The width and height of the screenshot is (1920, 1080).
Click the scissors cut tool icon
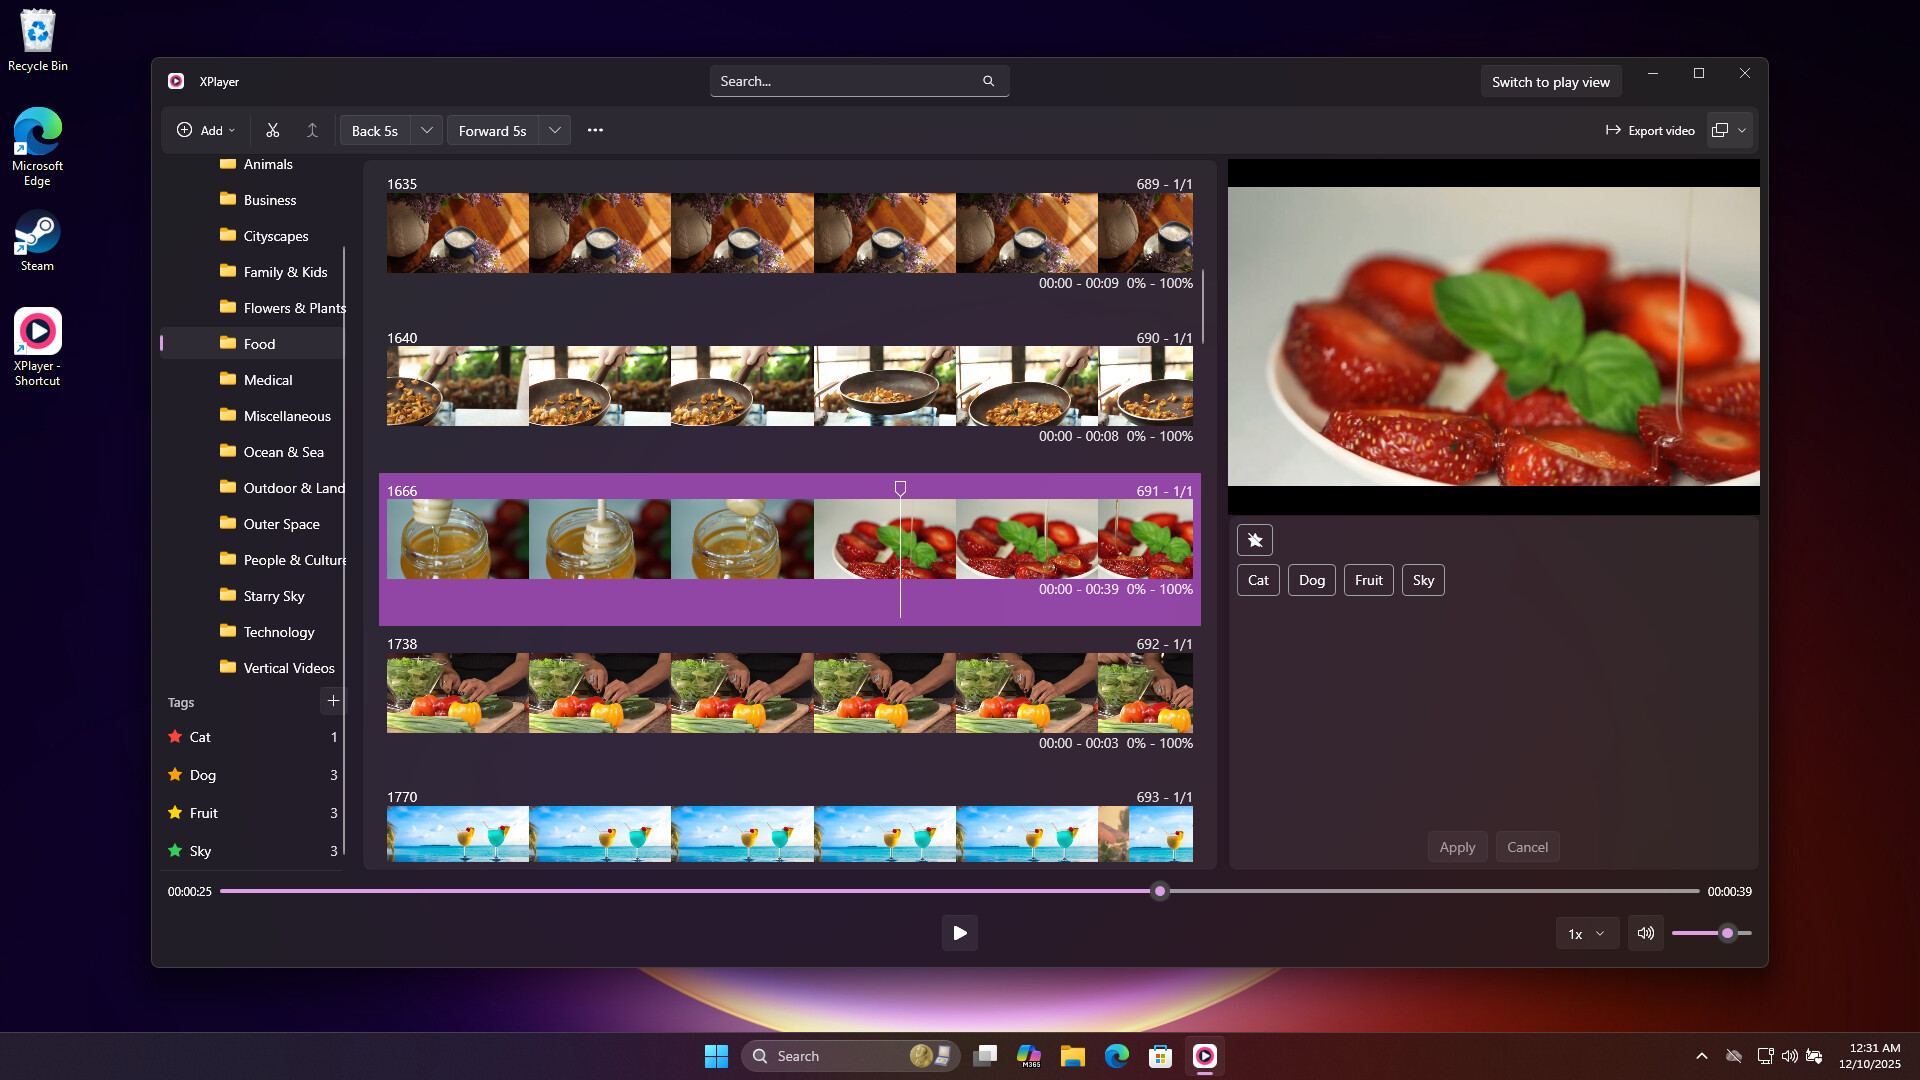[x=272, y=130]
